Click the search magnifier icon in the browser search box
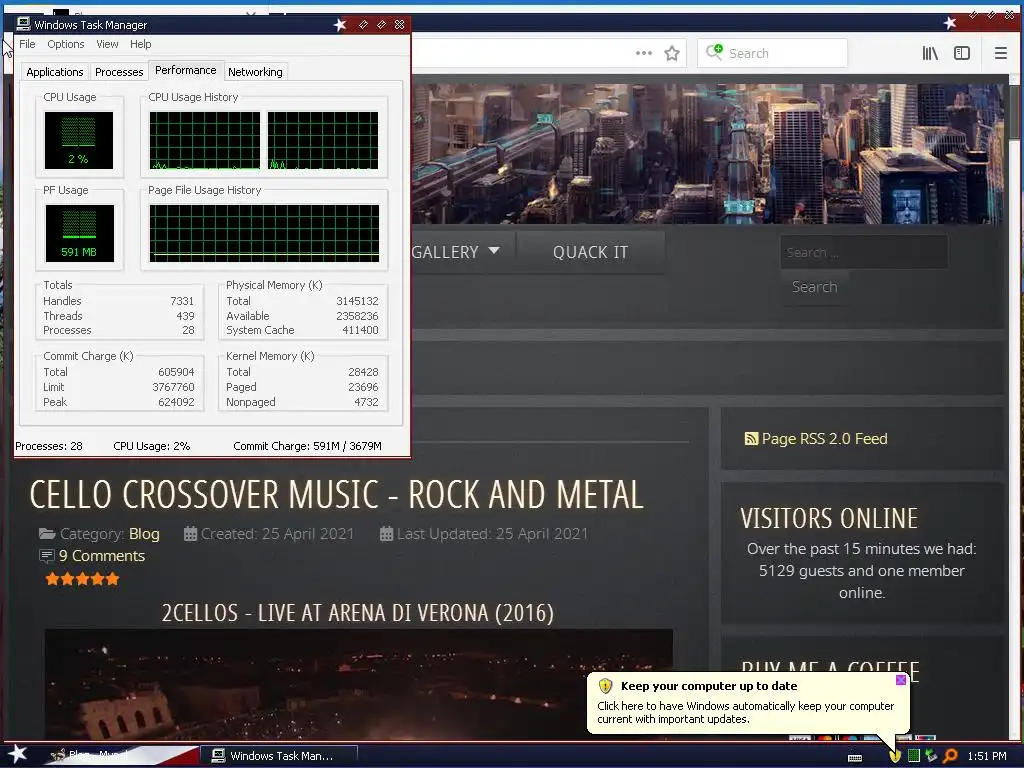 pyautogui.click(x=714, y=52)
